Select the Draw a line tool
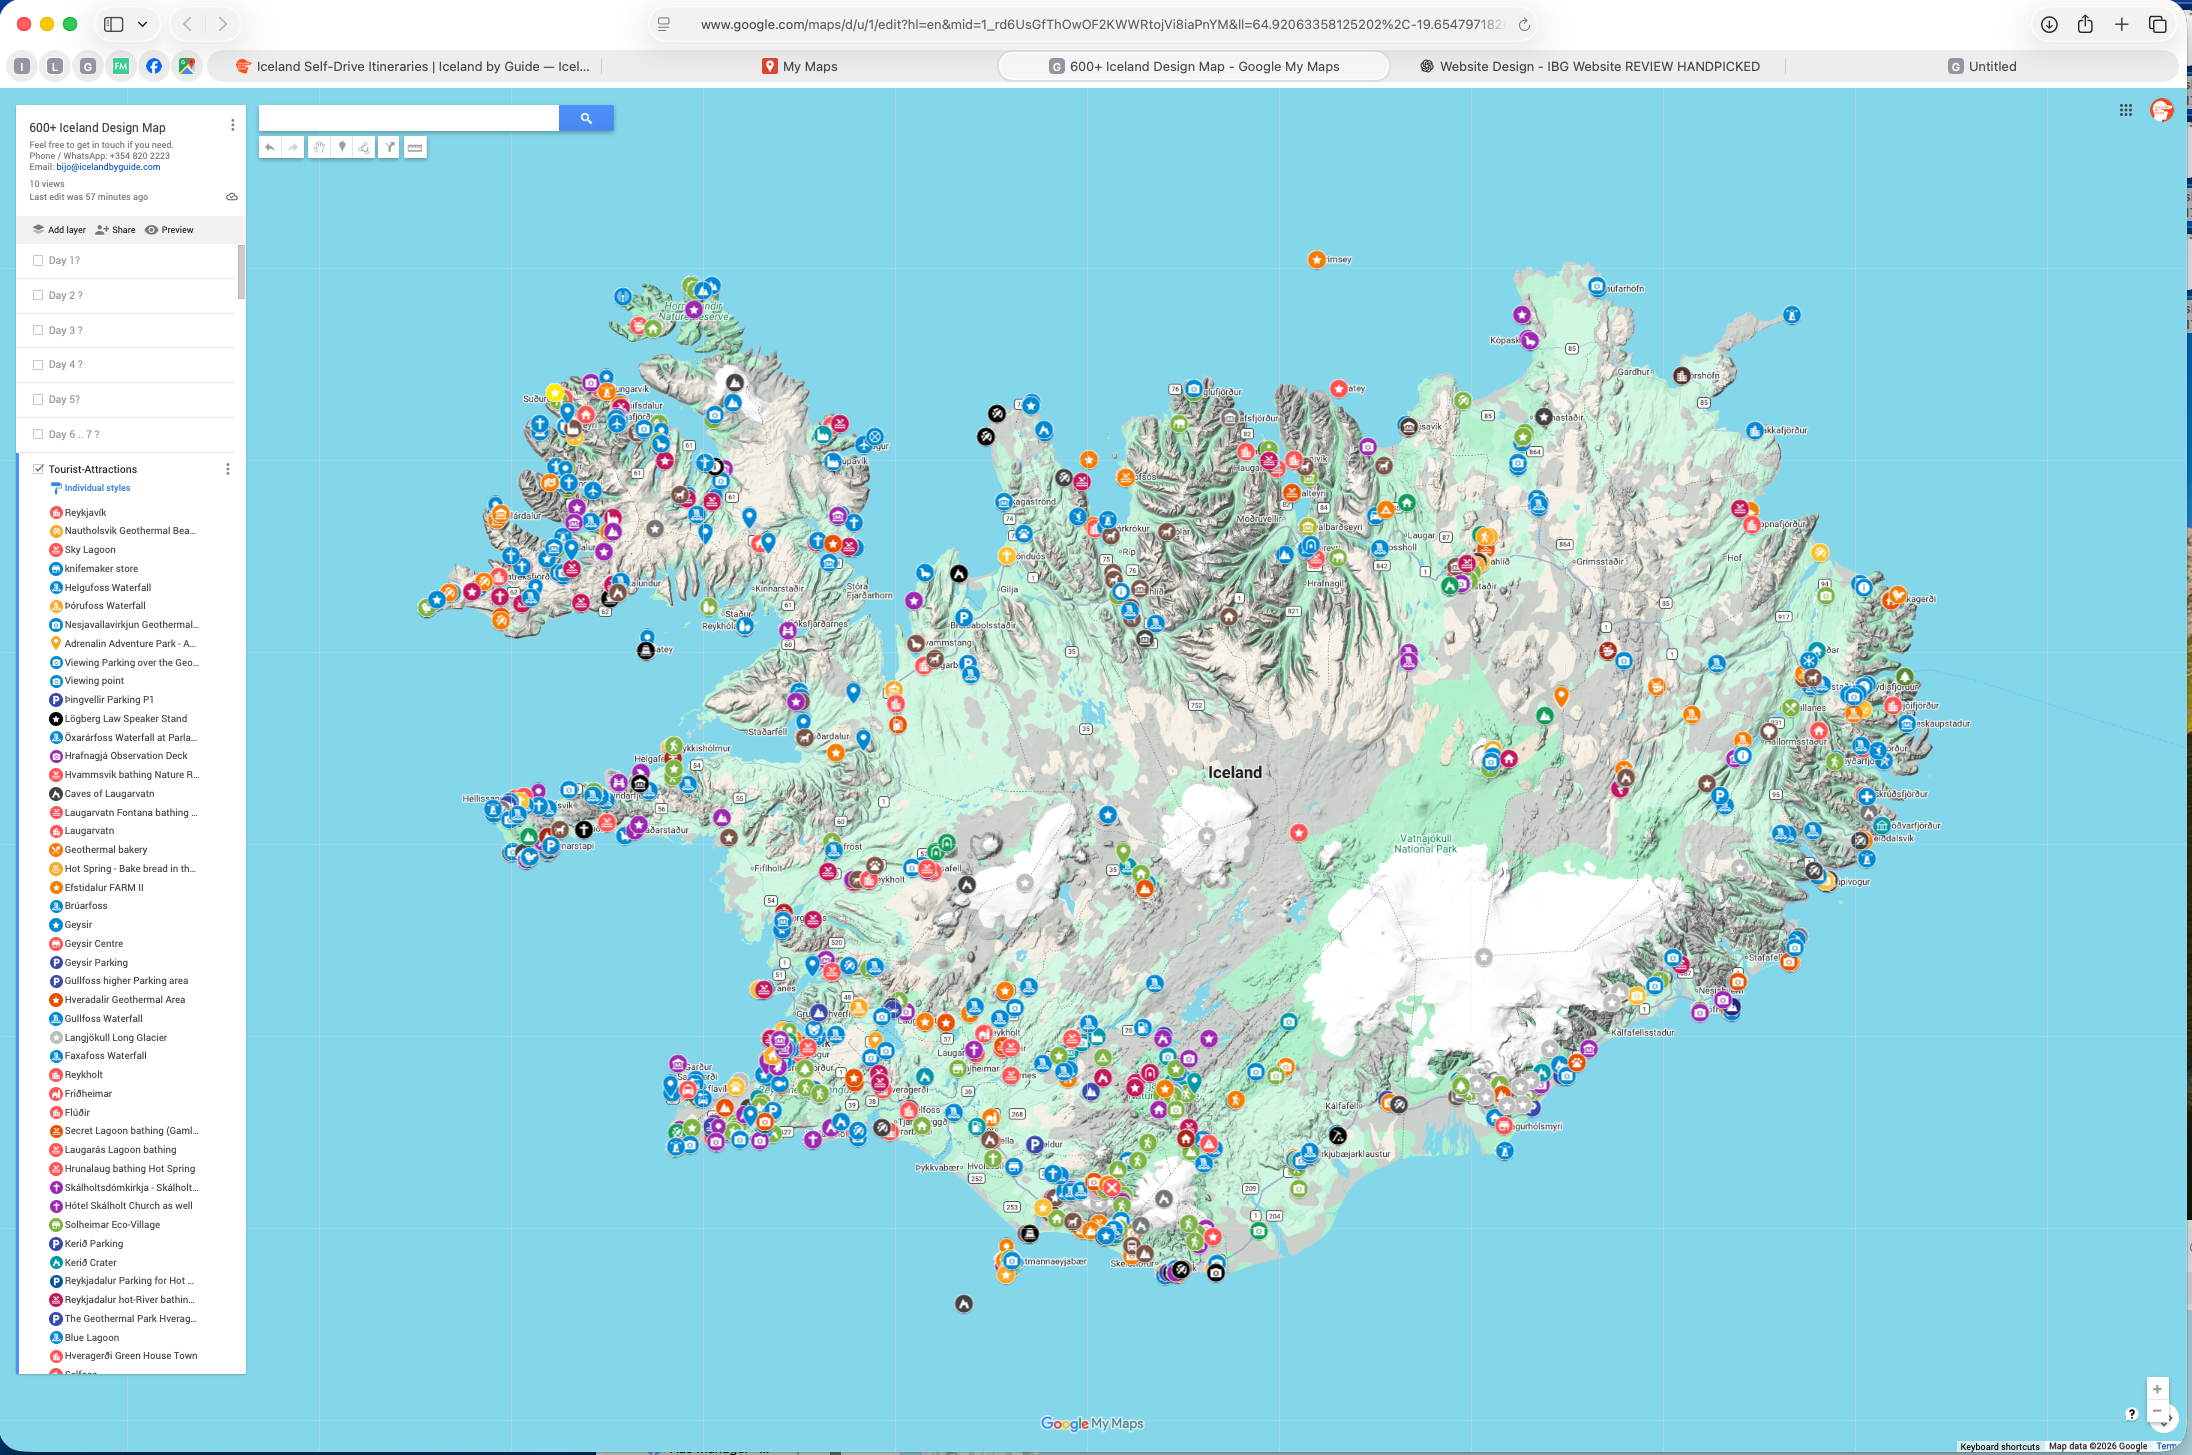The image size is (2192, 1455). [365, 147]
